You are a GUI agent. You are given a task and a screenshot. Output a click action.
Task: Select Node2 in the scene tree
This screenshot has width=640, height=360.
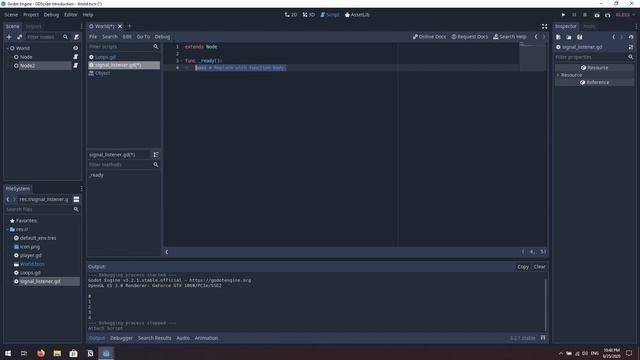click(27, 66)
